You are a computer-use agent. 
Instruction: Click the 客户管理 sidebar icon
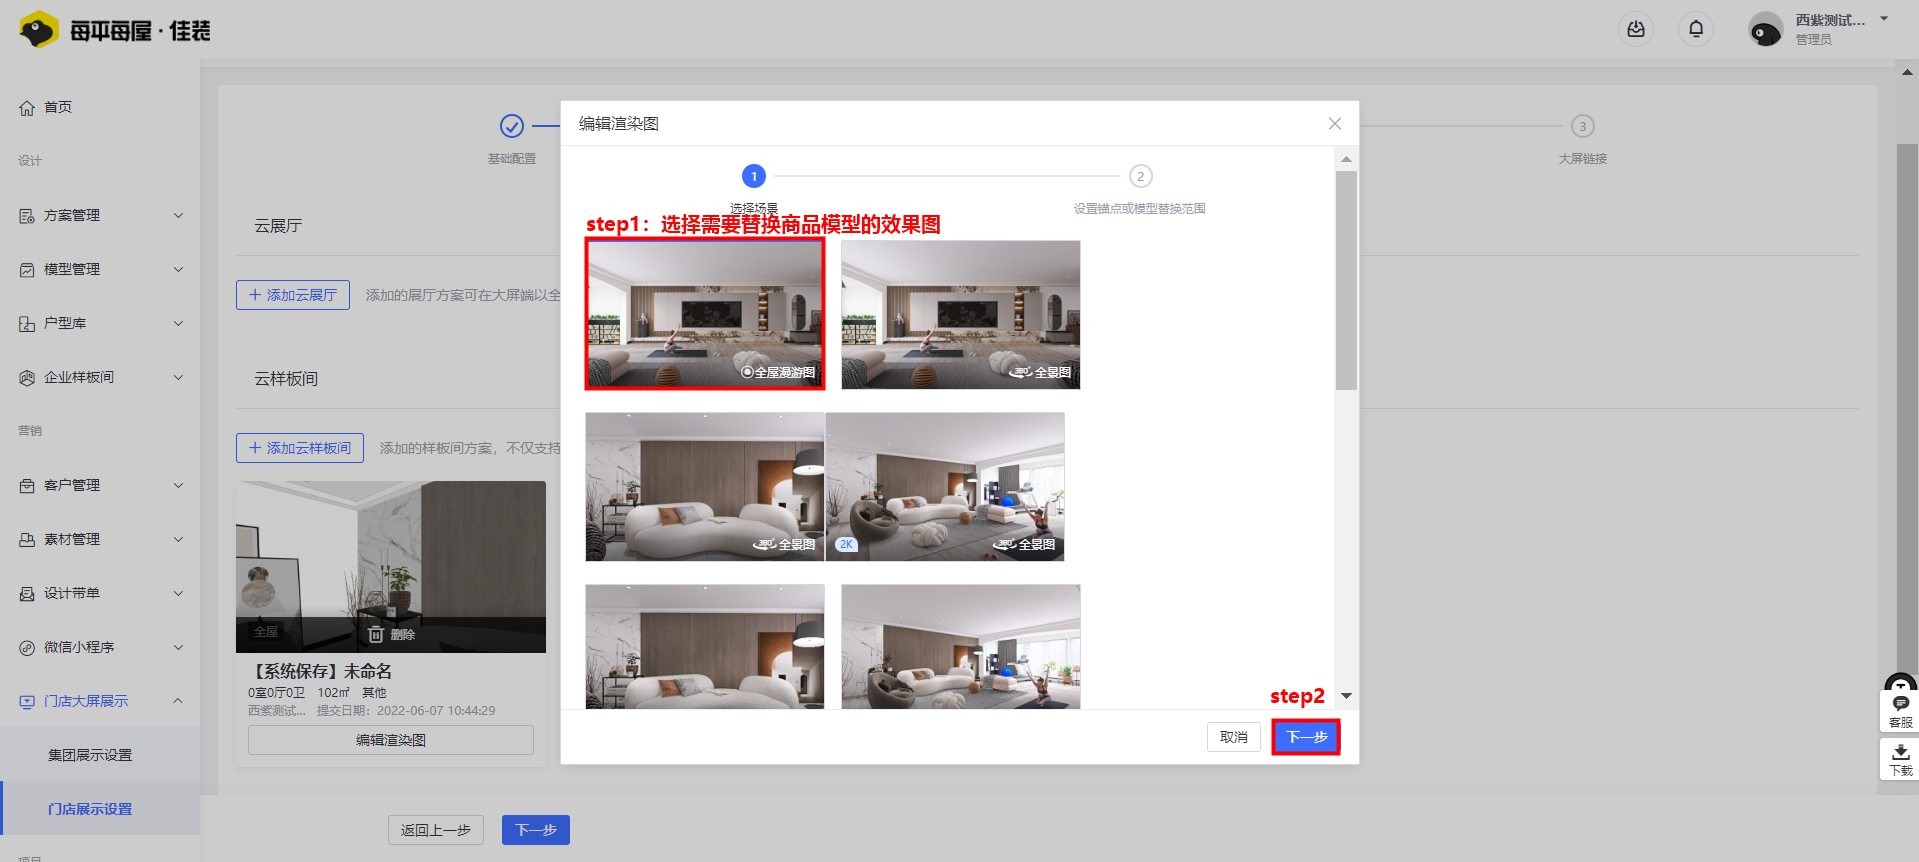[27, 486]
